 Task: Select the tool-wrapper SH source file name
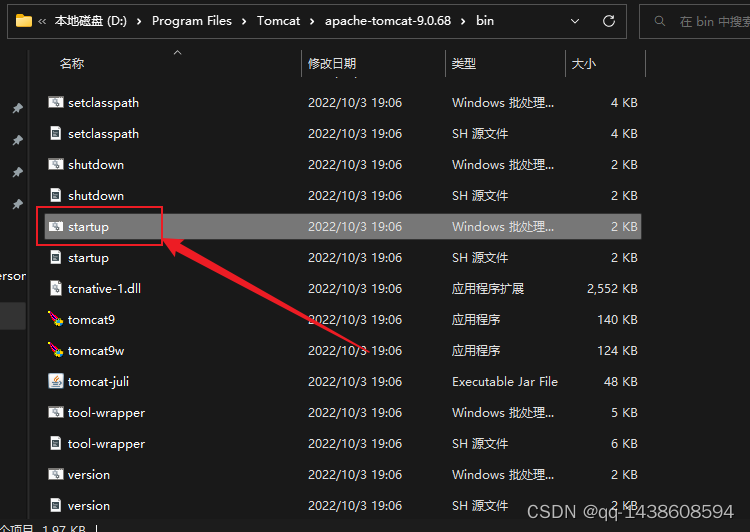[106, 444]
